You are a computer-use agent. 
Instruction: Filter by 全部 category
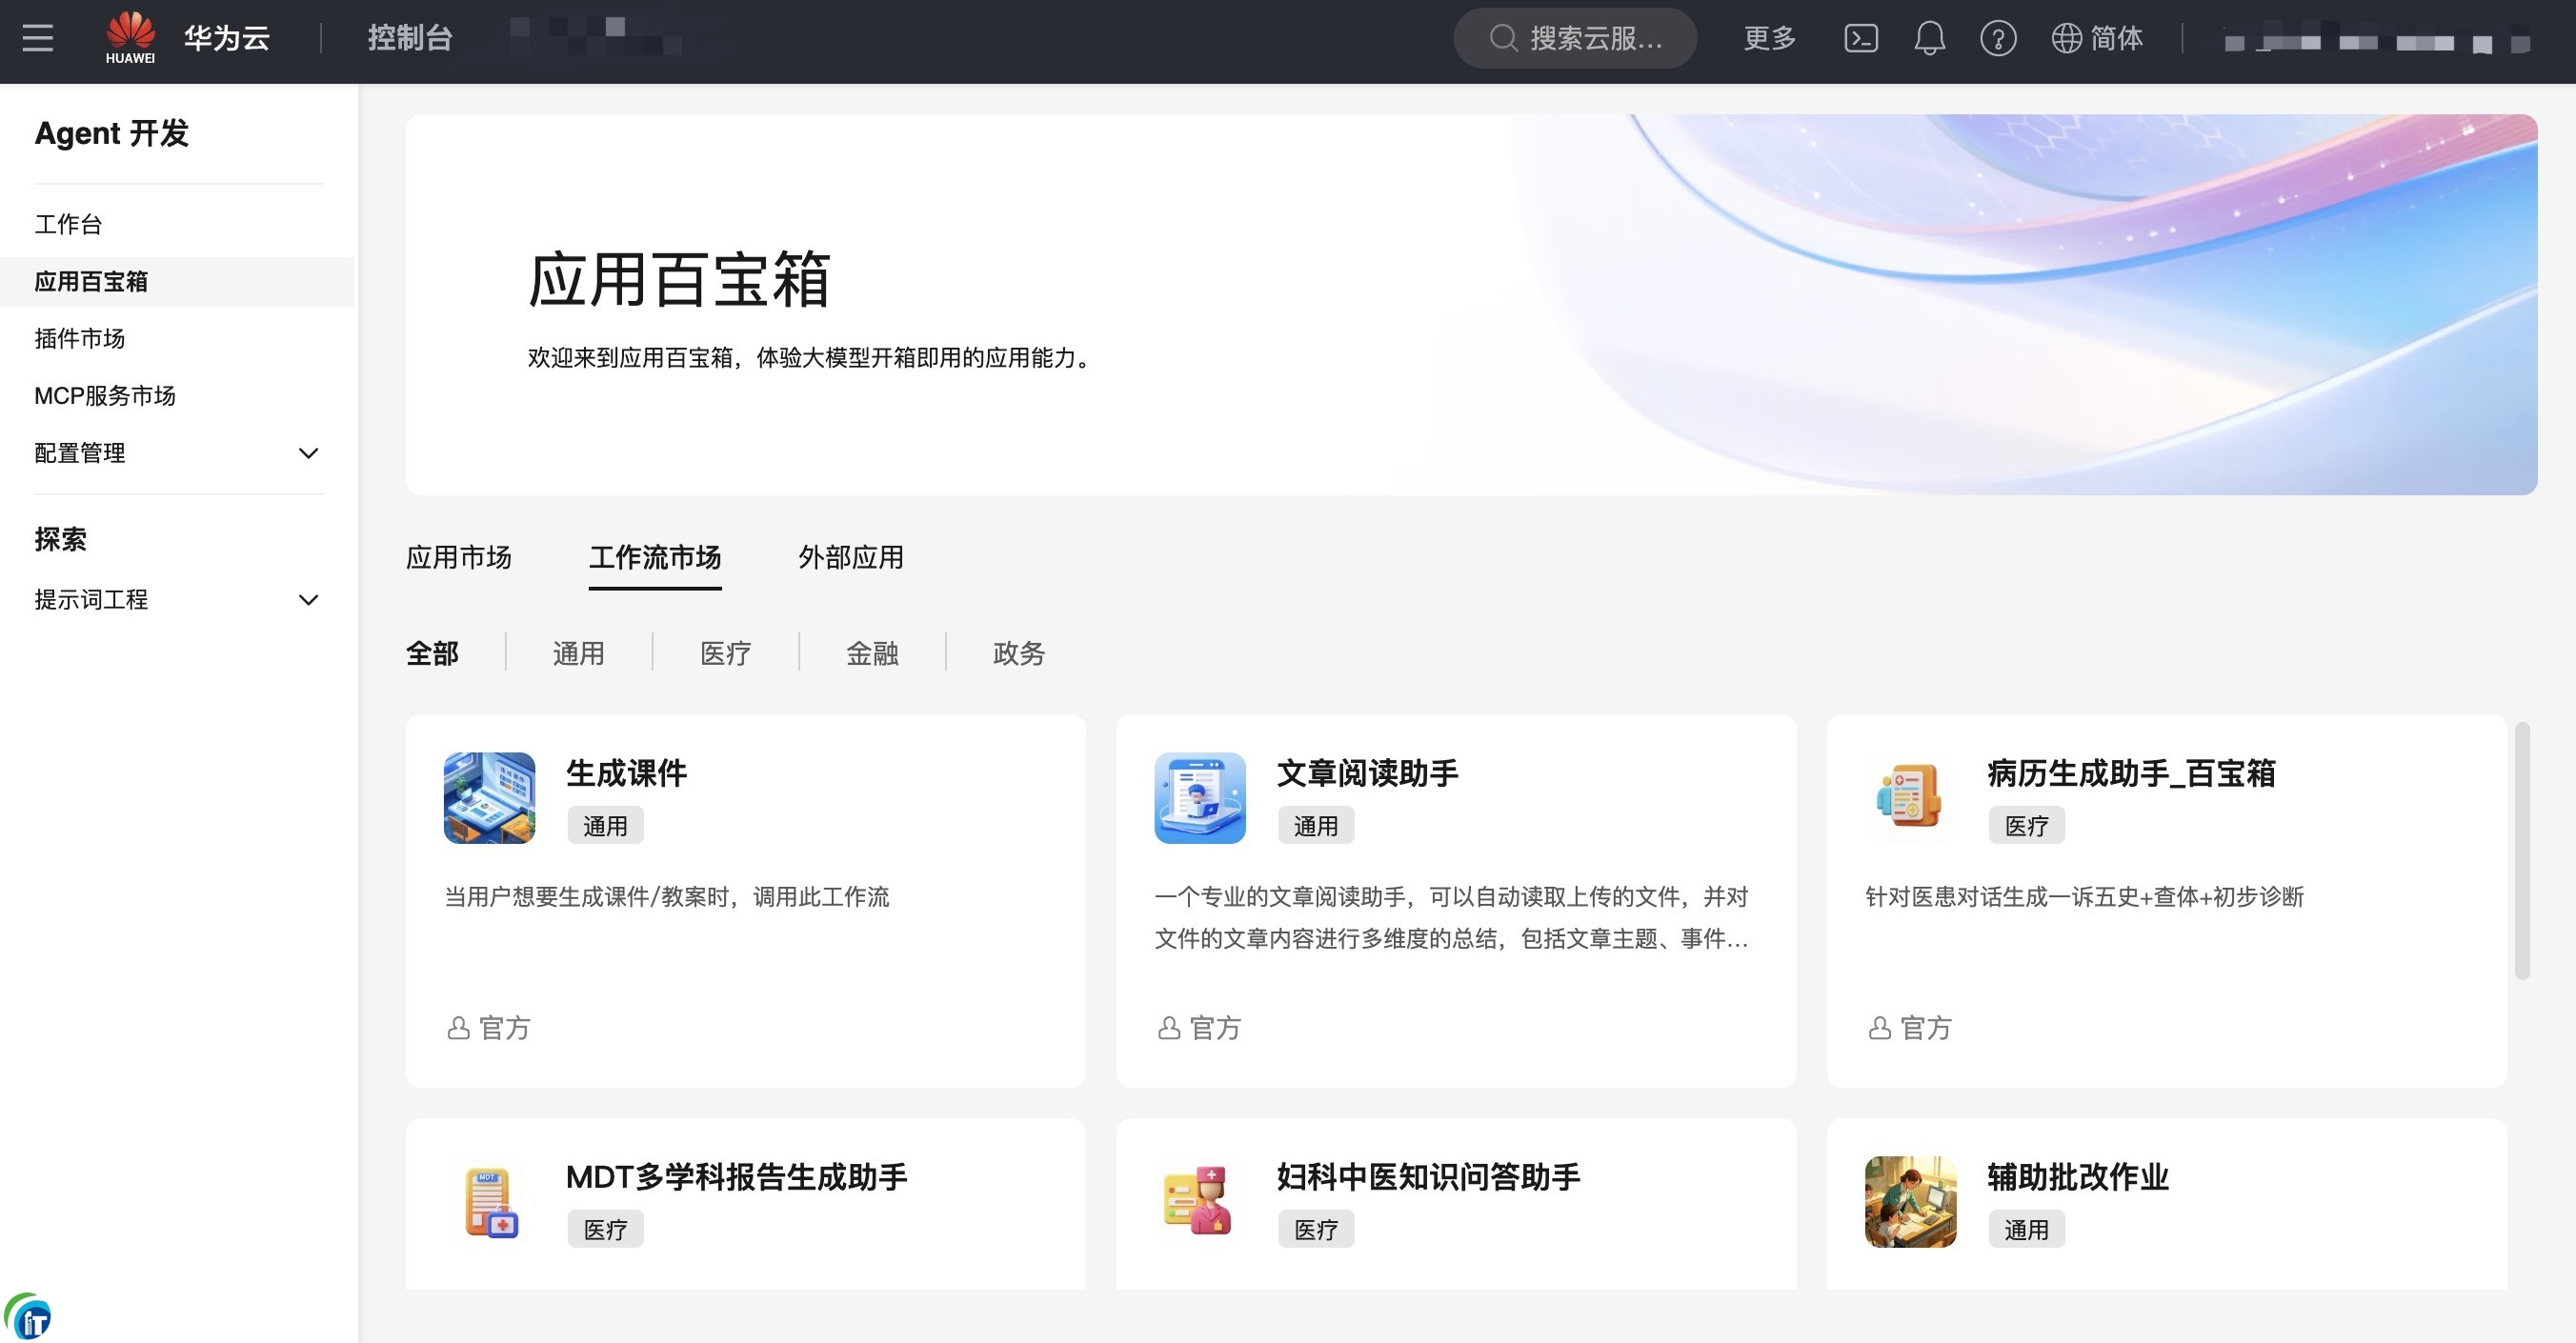[x=432, y=653]
